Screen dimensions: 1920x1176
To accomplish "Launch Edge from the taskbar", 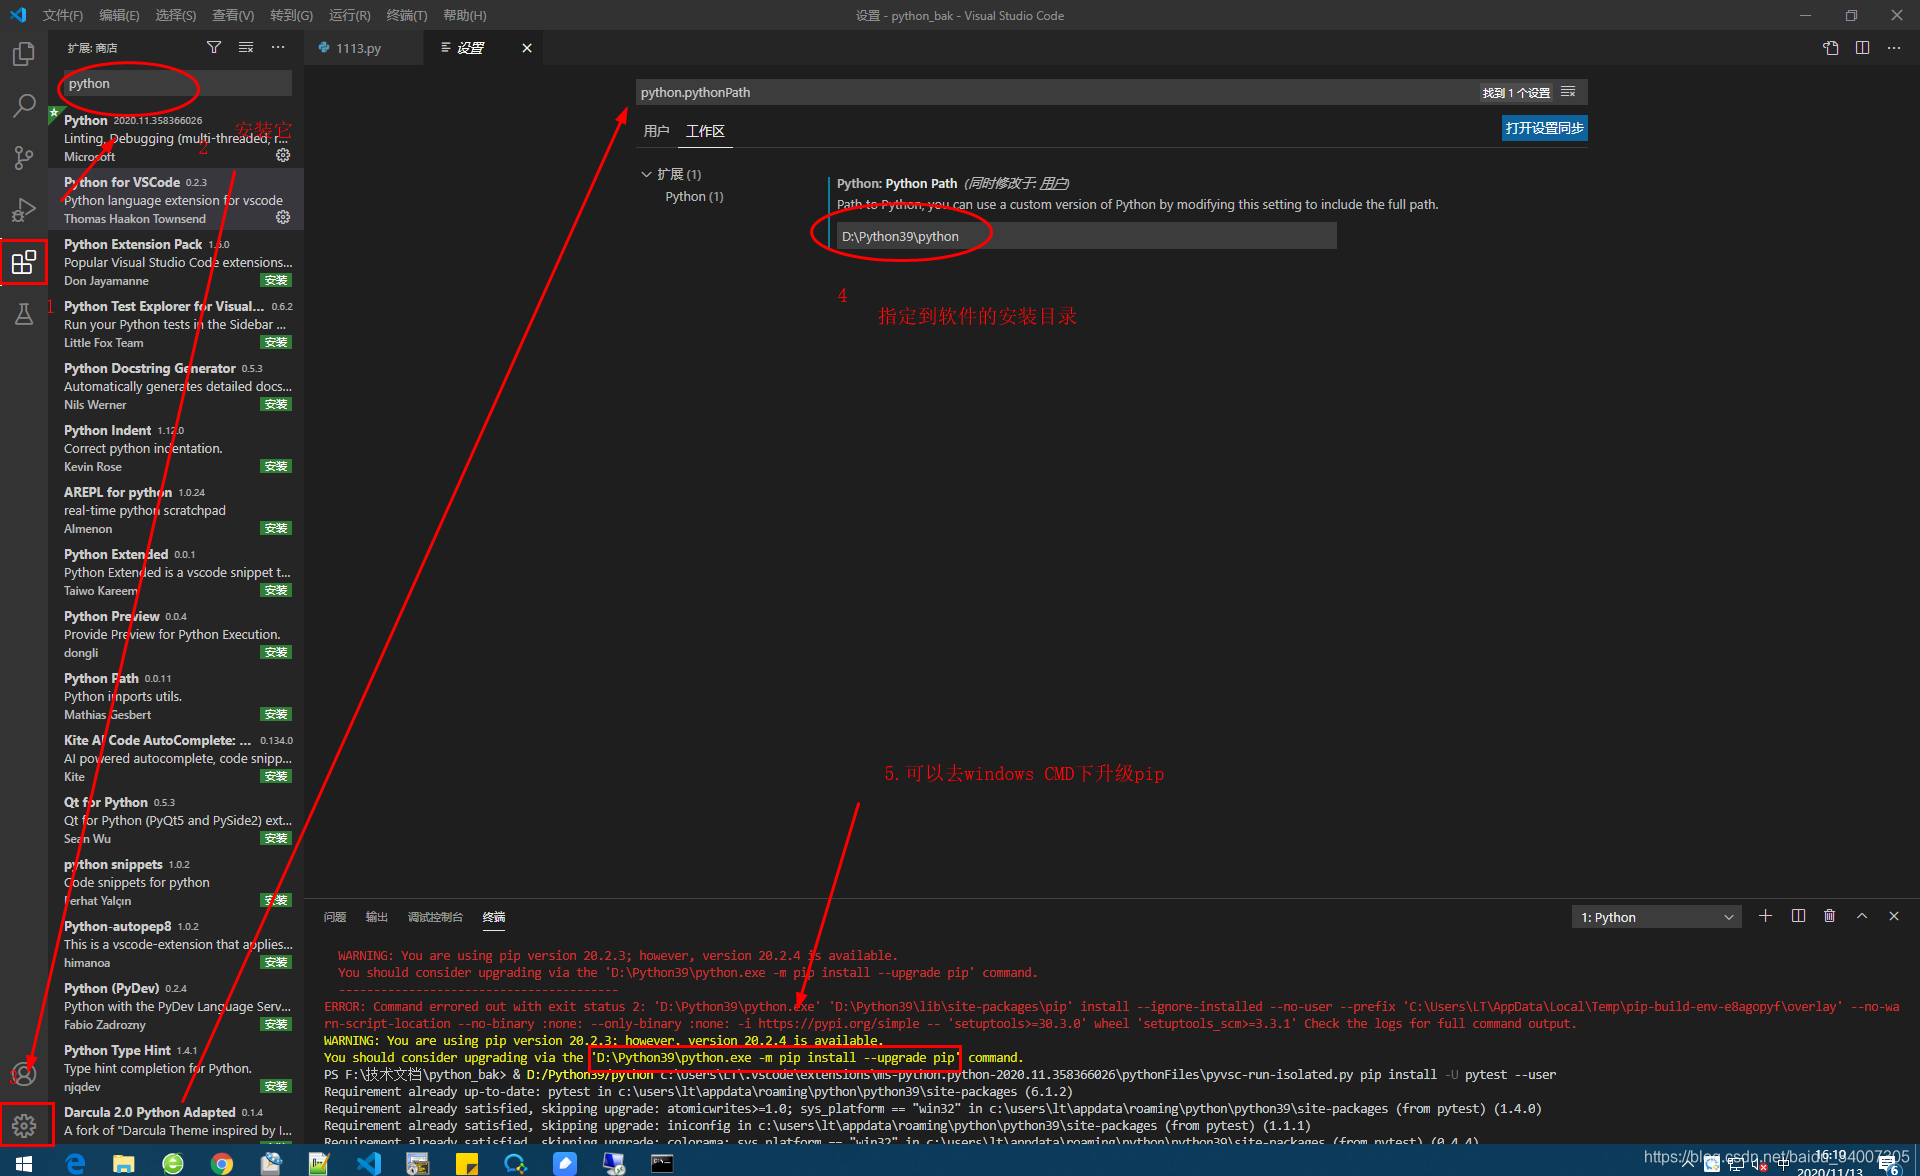I will [x=76, y=1163].
